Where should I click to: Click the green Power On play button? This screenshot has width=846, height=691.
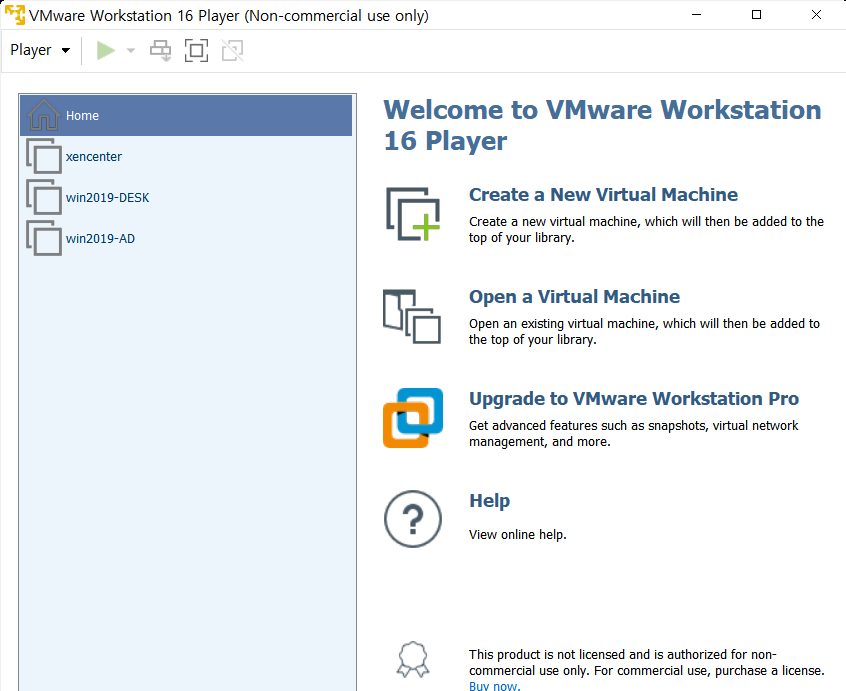106,51
